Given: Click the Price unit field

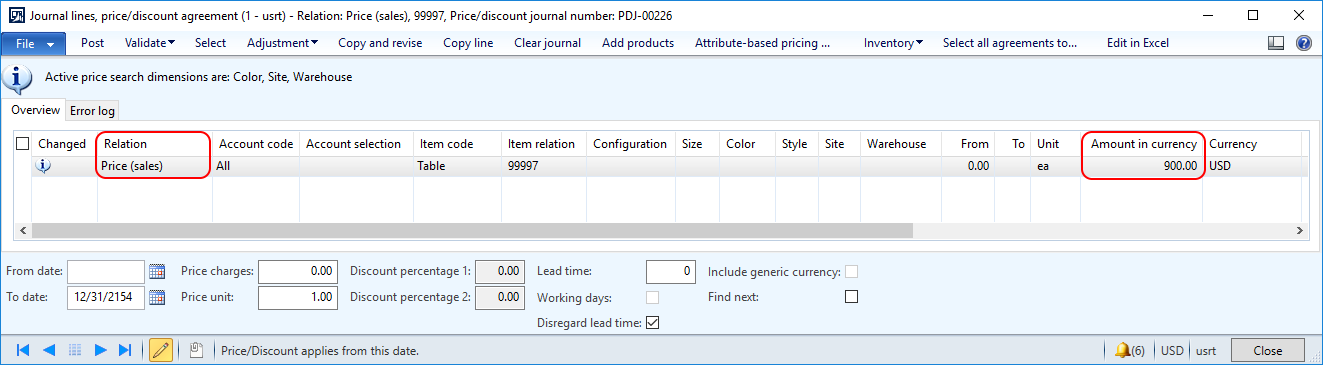Looking at the screenshot, I should (298, 297).
